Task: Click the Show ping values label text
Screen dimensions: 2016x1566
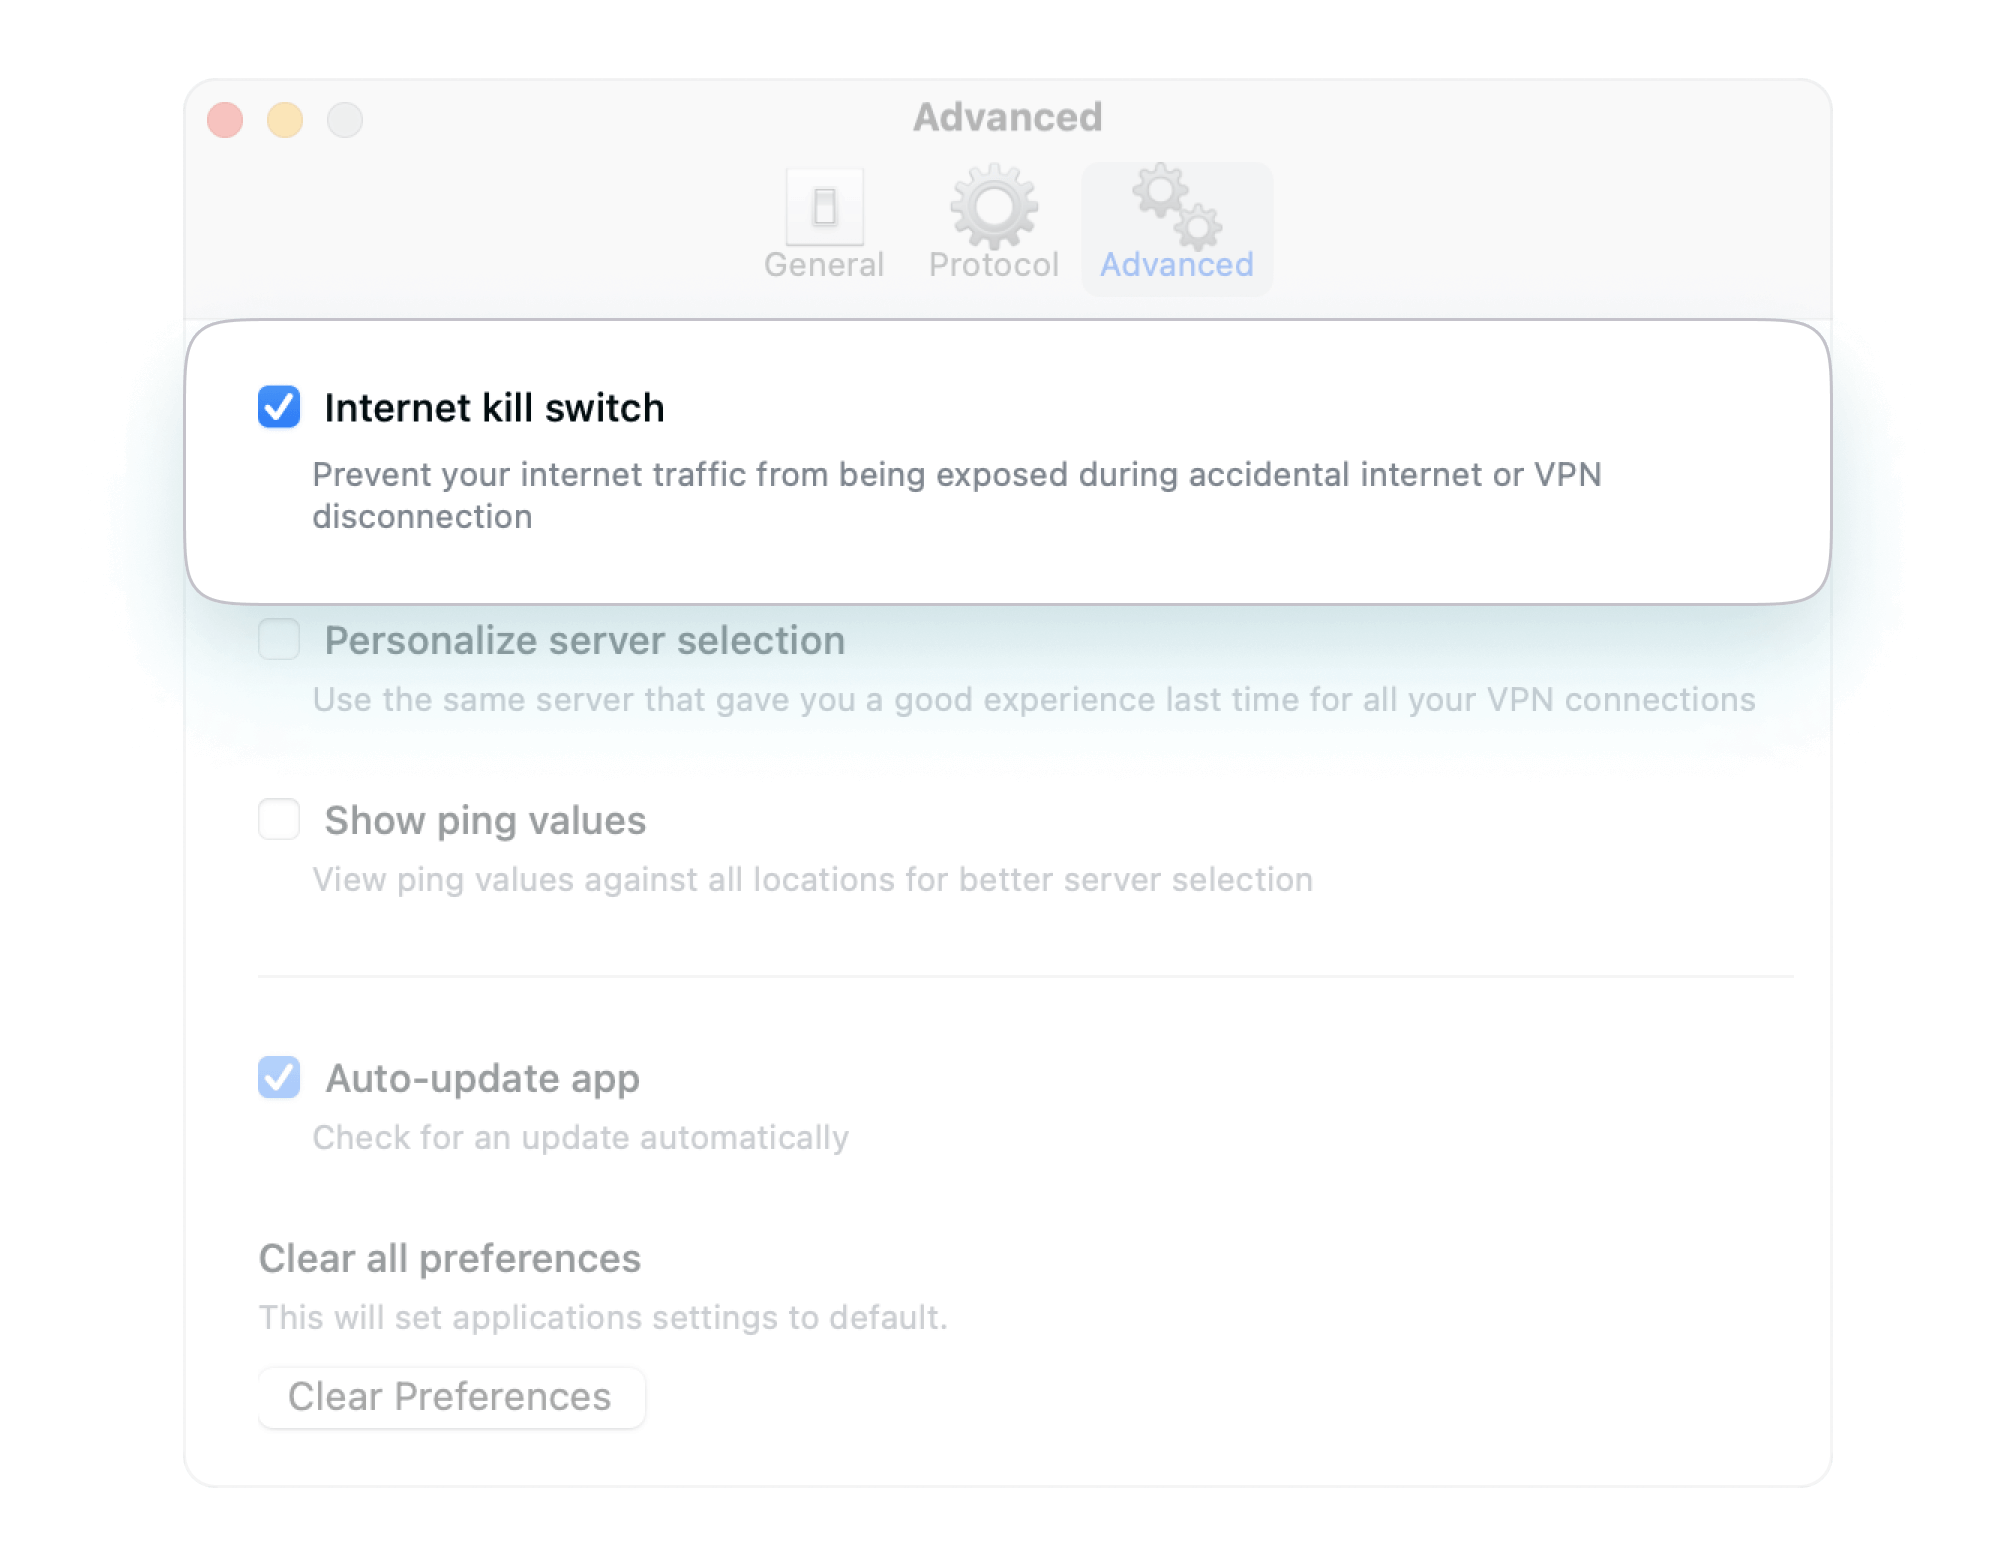Action: tap(485, 819)
